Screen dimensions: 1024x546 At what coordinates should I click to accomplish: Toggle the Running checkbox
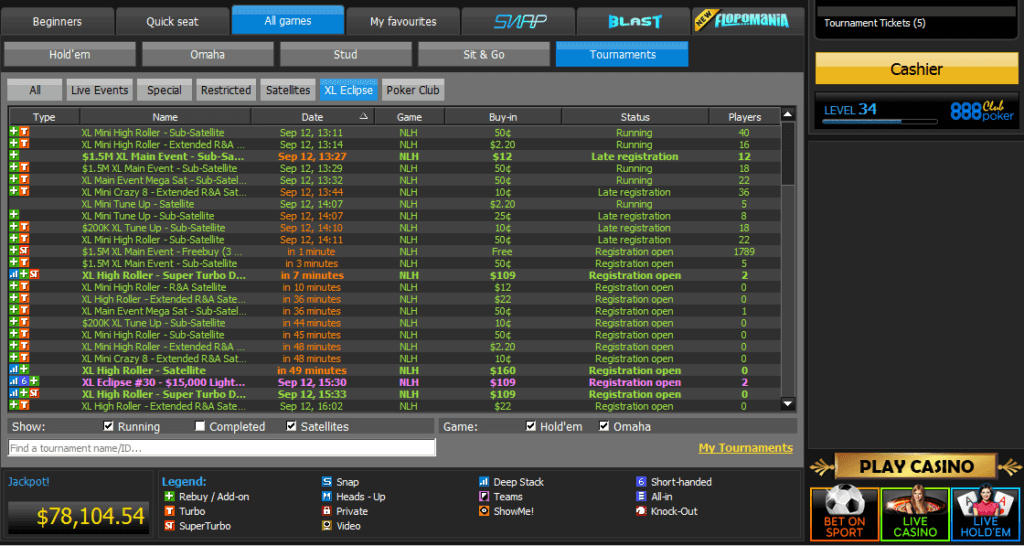[x=108, y=426]
